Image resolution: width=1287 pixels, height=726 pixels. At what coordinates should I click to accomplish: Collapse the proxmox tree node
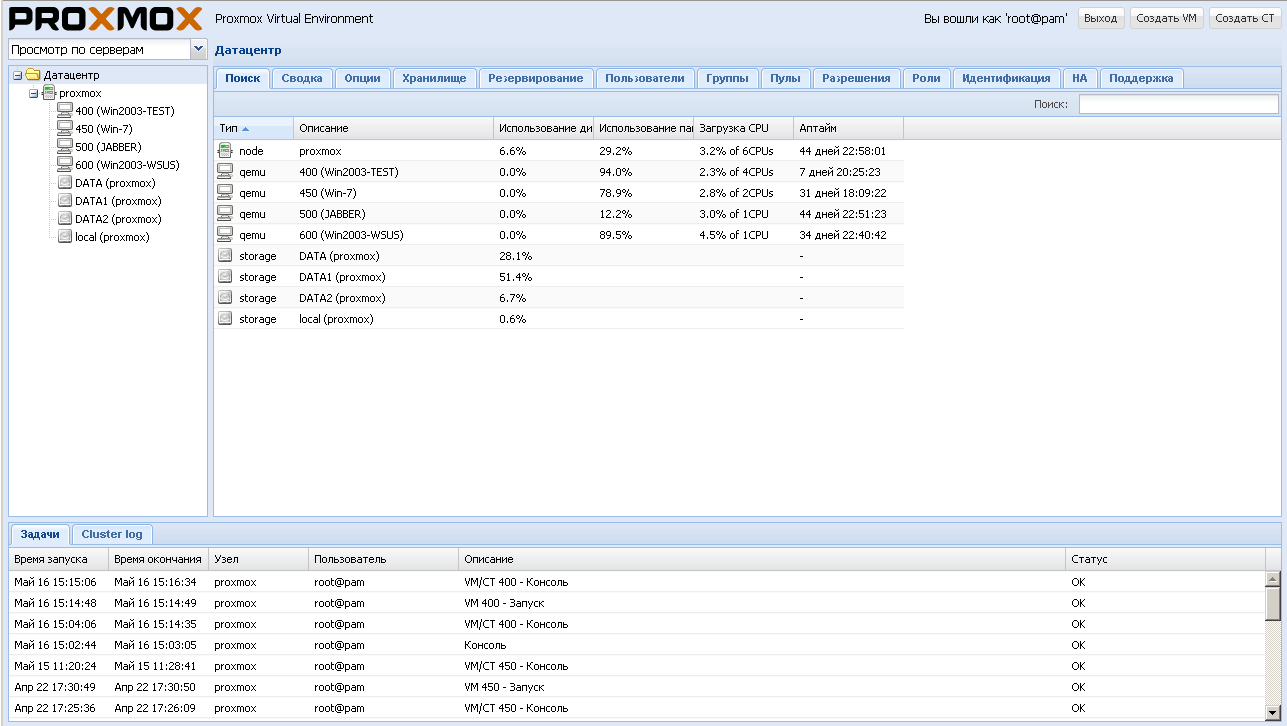(x=33, y=93)
